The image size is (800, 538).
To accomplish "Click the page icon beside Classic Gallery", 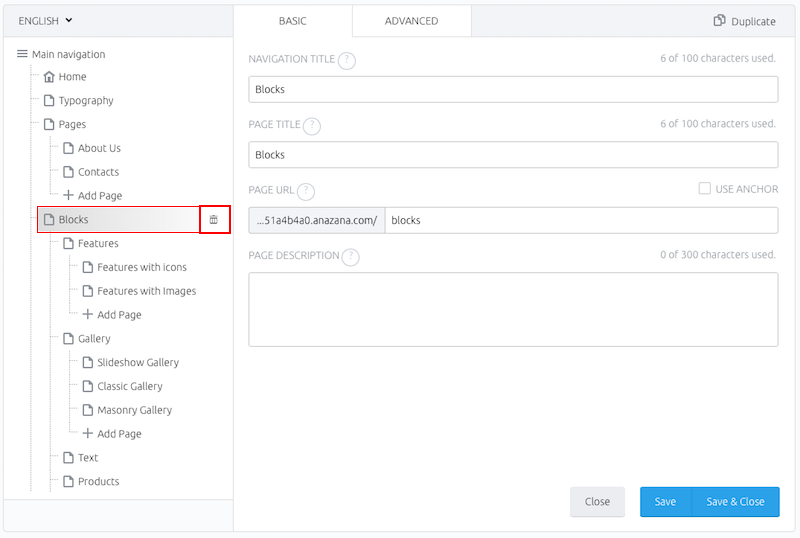I will [88, 386].
